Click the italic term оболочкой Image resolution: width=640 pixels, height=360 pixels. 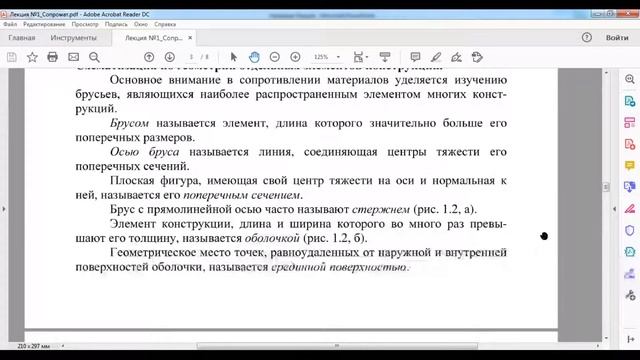click(272, 238)
